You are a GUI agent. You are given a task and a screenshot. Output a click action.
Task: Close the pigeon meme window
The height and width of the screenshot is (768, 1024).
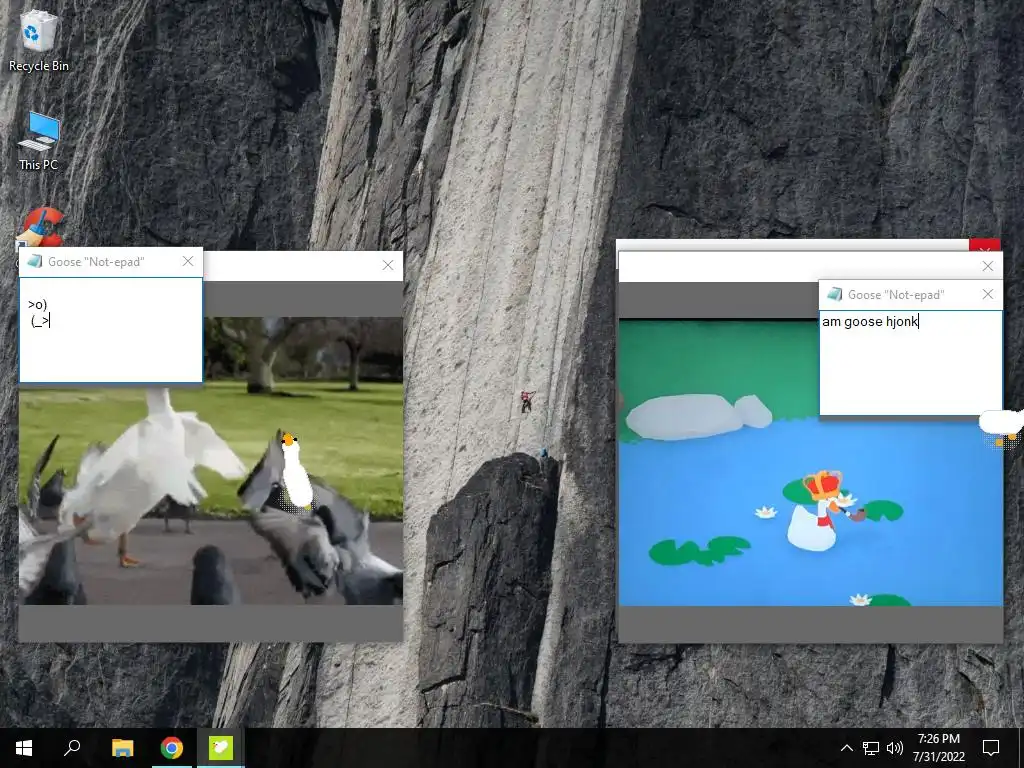point(388,265)
